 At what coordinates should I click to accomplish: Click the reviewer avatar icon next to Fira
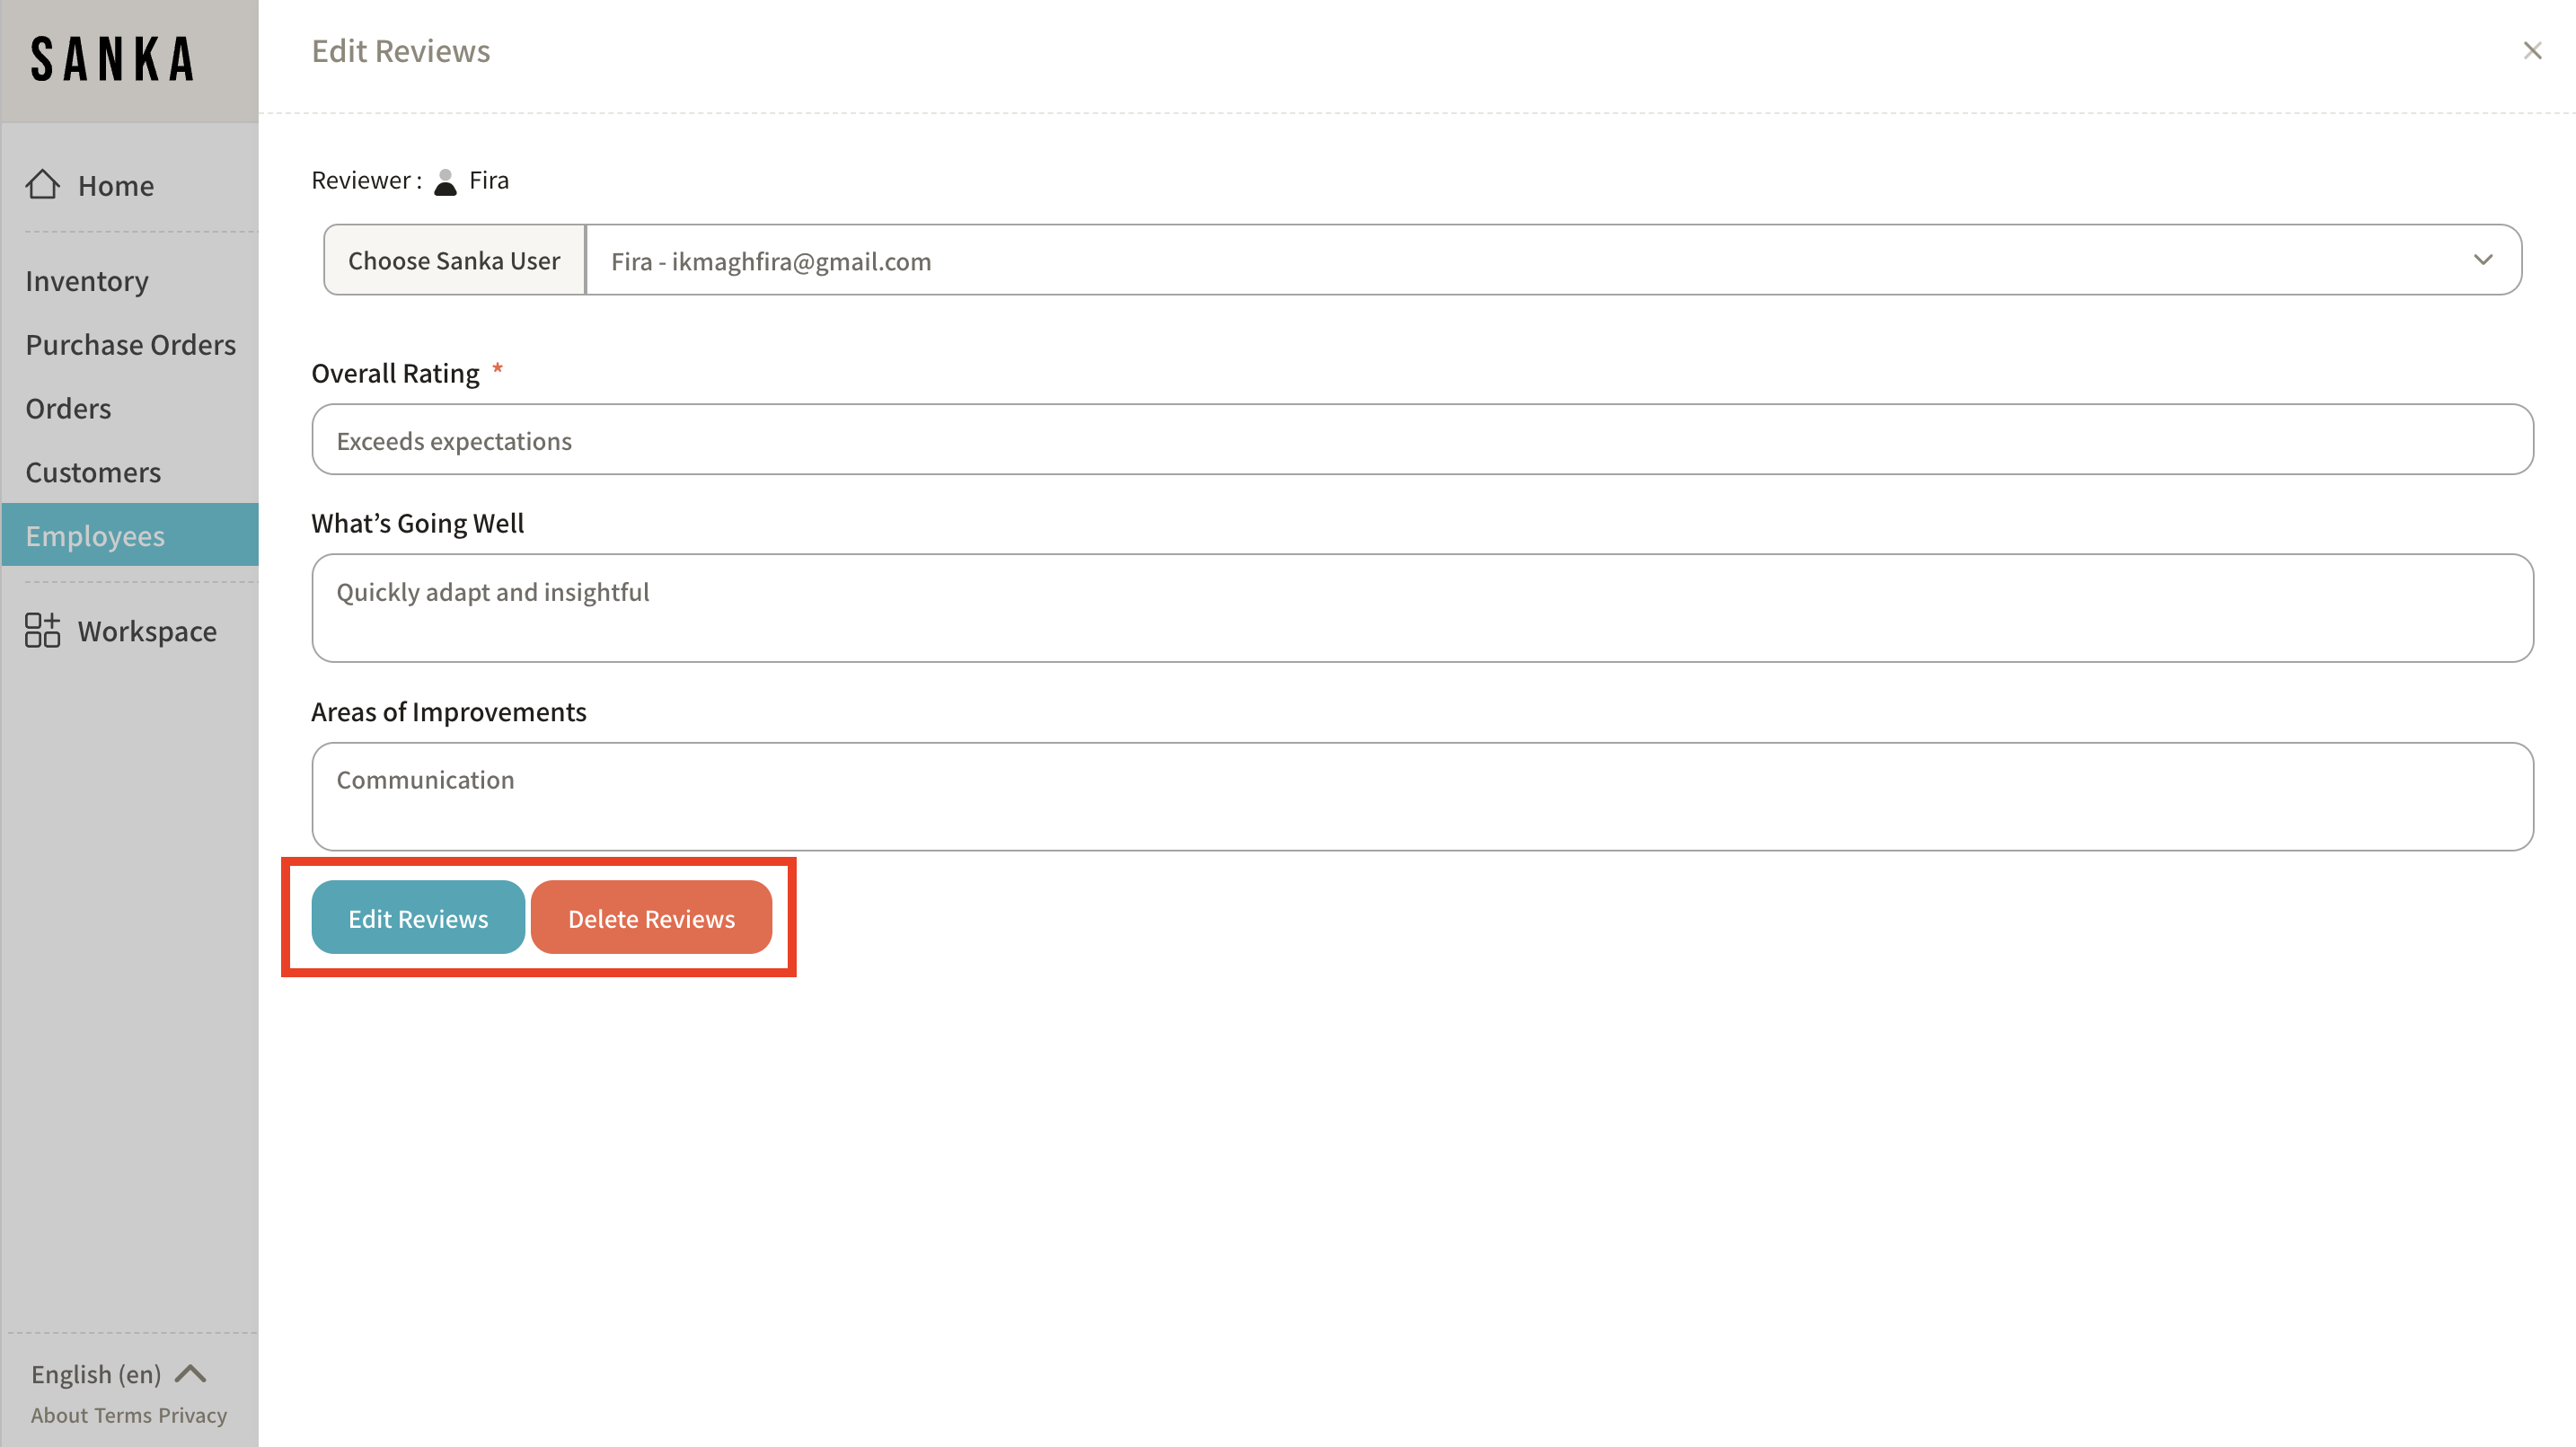point(445,181)
